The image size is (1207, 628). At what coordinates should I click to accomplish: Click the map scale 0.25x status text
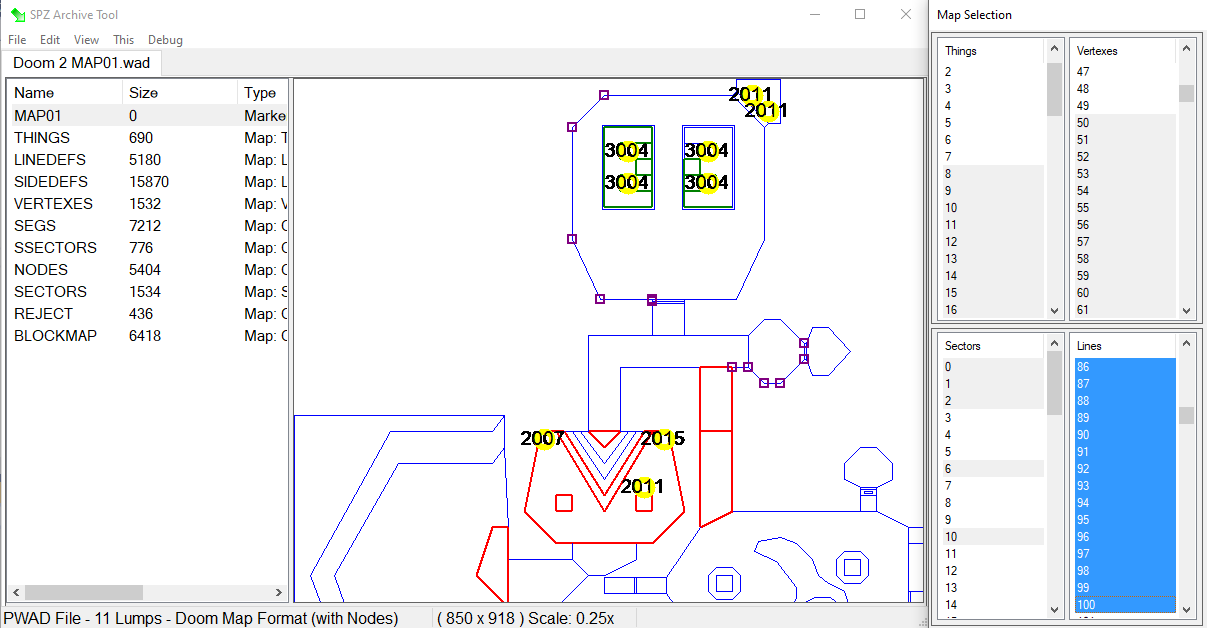[x=571, y=618]
